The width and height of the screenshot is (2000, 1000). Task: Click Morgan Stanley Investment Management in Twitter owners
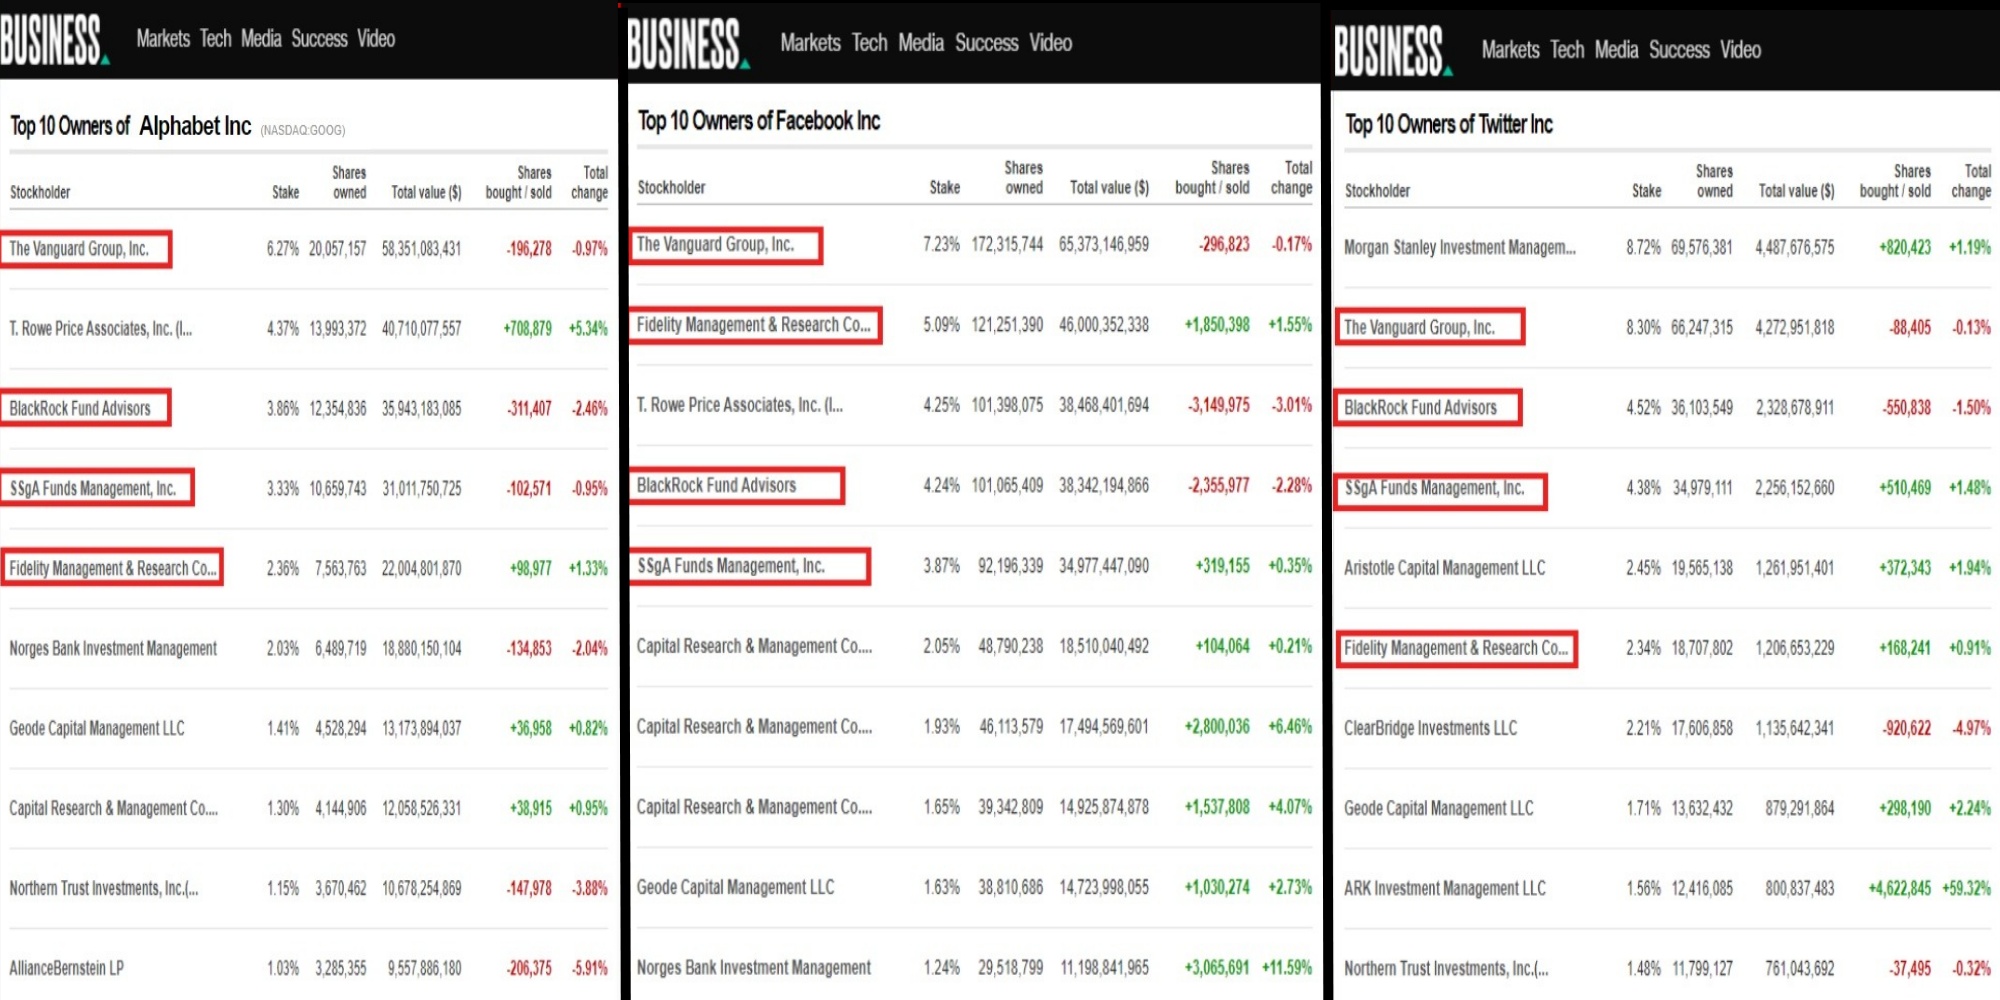1460,248
